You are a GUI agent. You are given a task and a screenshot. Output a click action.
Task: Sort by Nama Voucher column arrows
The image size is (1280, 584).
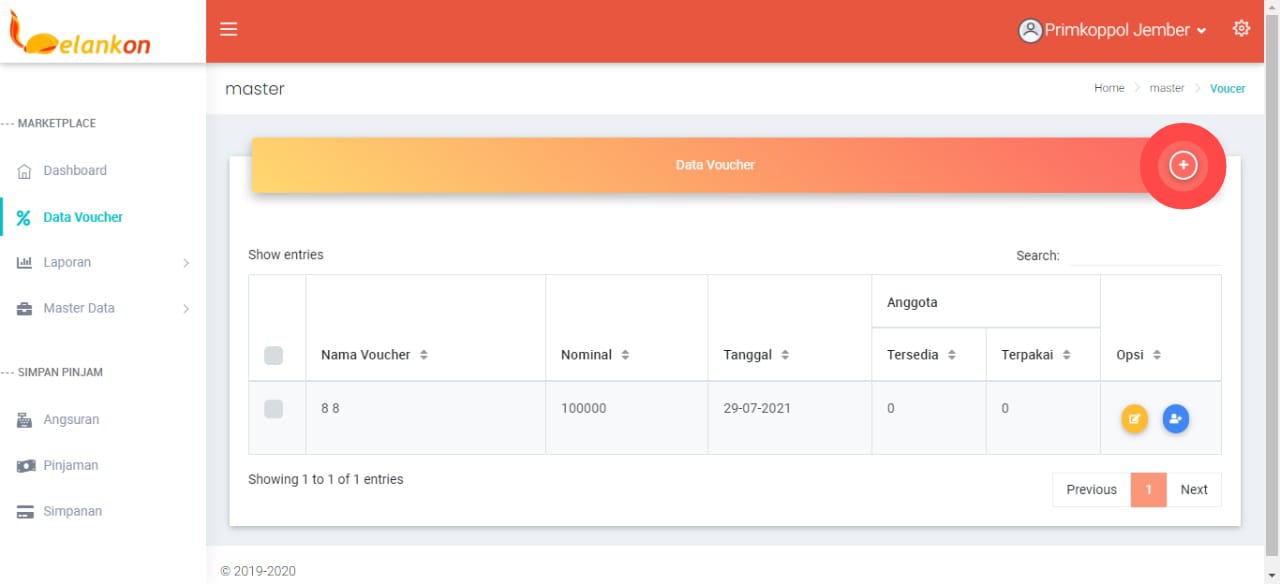click(x=424, y=355)
